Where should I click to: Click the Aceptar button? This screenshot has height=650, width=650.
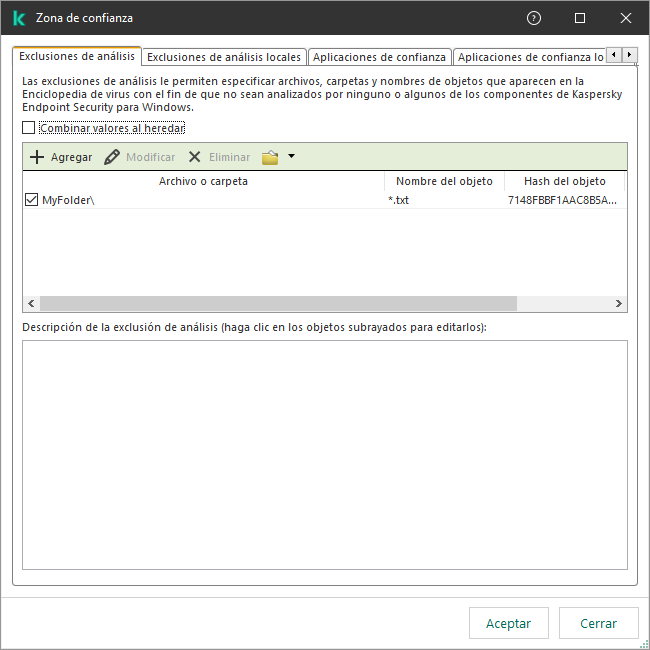coord(509,623)
